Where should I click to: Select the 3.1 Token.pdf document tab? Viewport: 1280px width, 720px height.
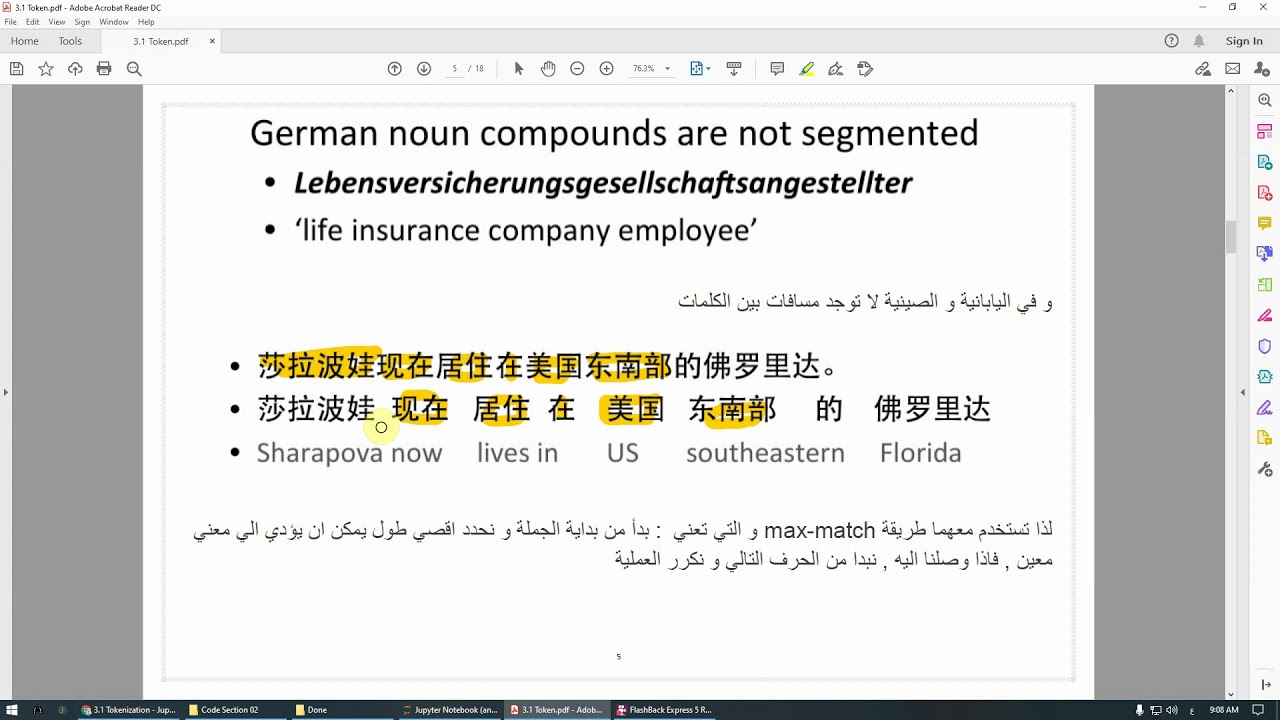[x=161, y=41]
